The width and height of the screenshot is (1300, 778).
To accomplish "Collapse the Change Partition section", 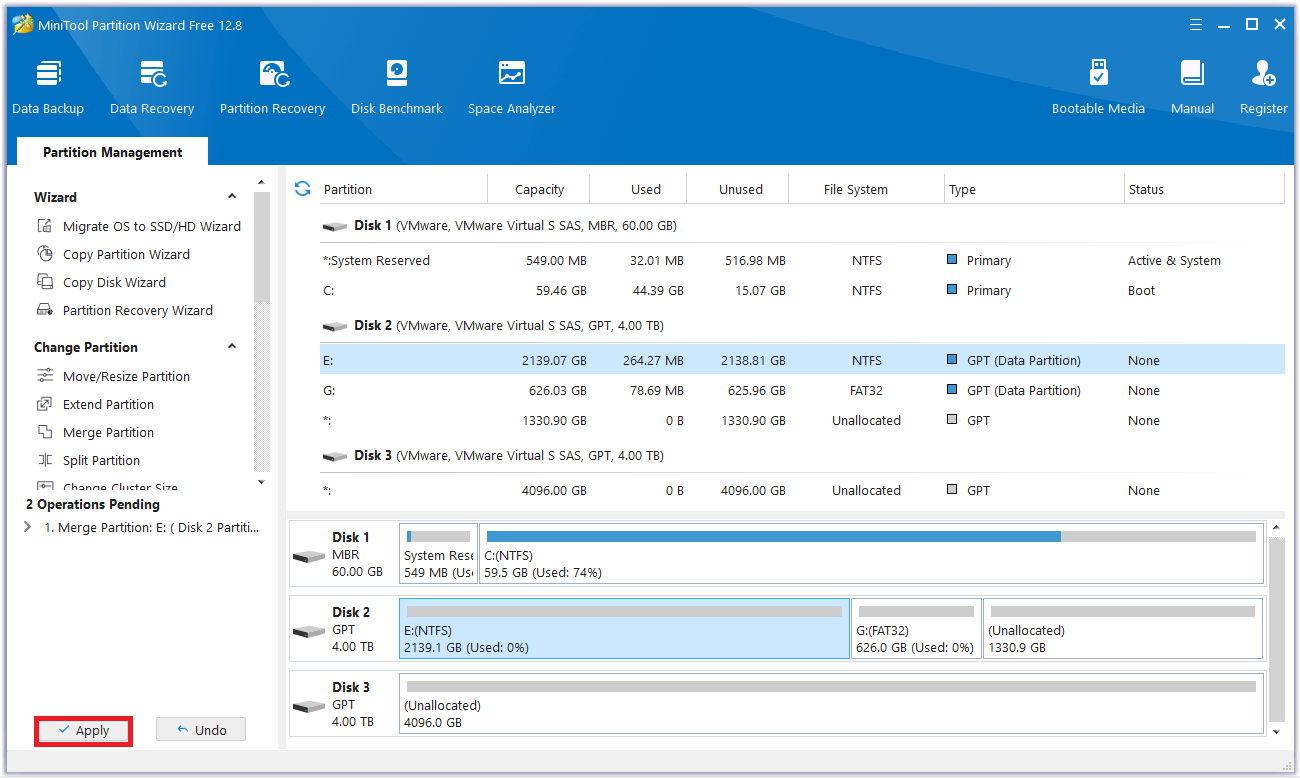I will pos(232,347).
